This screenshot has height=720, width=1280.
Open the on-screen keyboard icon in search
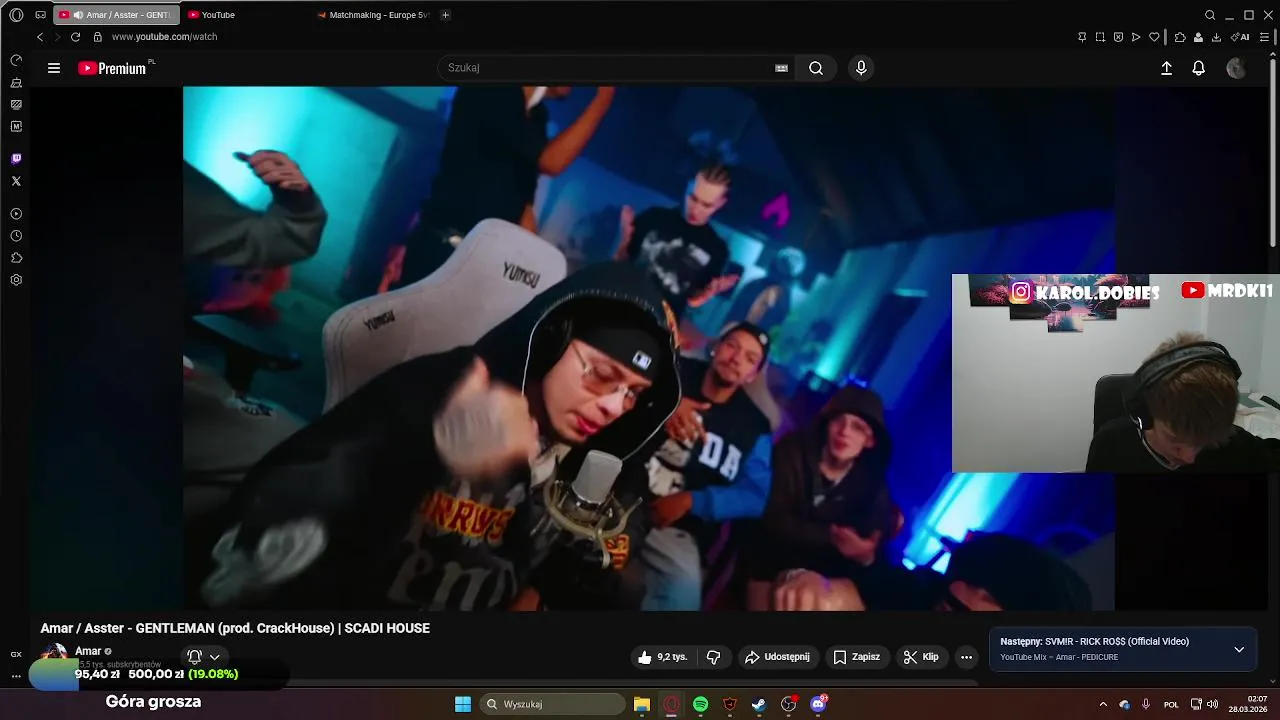[x=781, y=68]
